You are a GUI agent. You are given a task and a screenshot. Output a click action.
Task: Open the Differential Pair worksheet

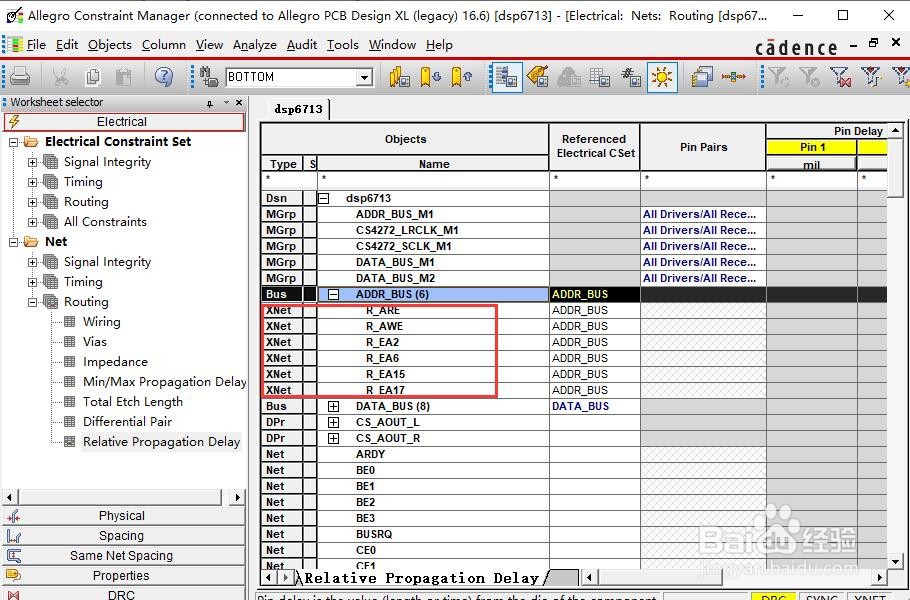[x=127, y=422]
